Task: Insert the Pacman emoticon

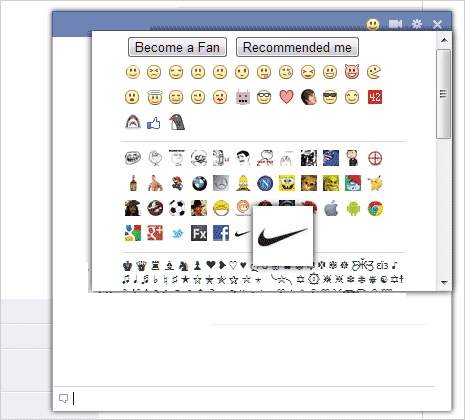Action: point(374,72)
